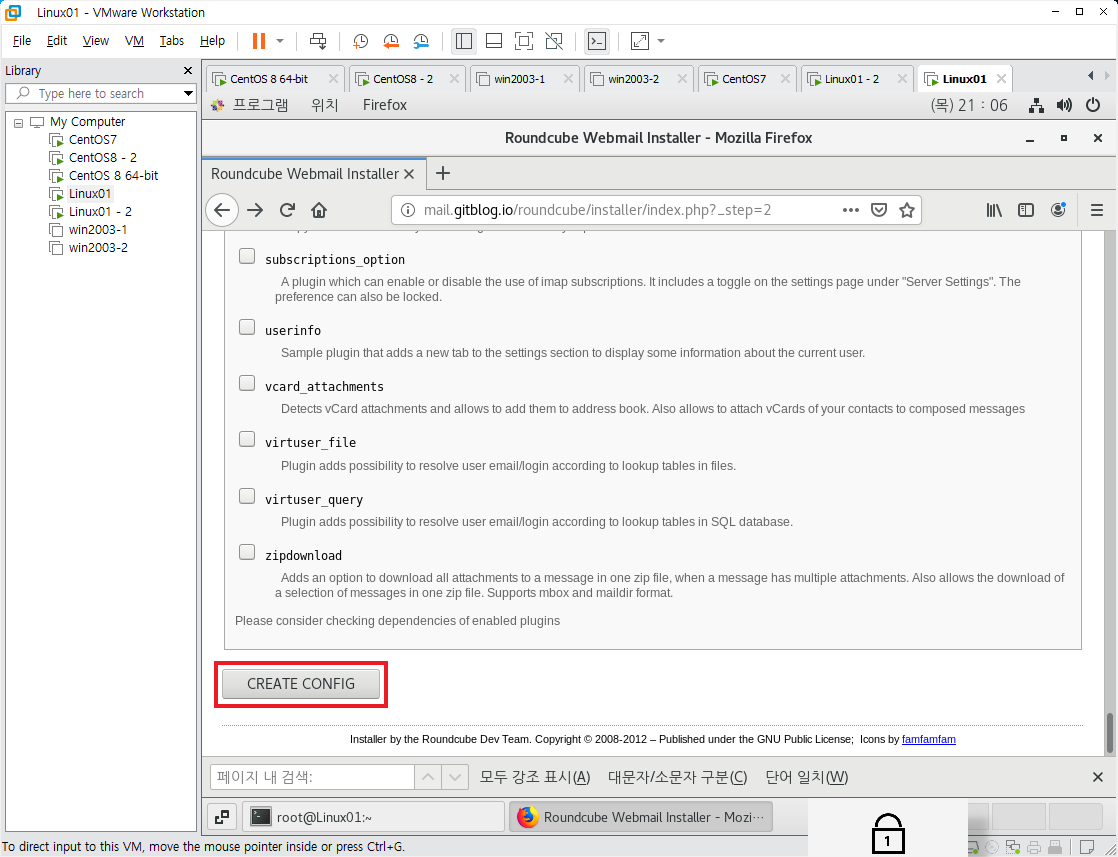This screenshot has width=1118, height=857.
Task: Bookmark this page with star icon
Action: click(x=907, y=210)
